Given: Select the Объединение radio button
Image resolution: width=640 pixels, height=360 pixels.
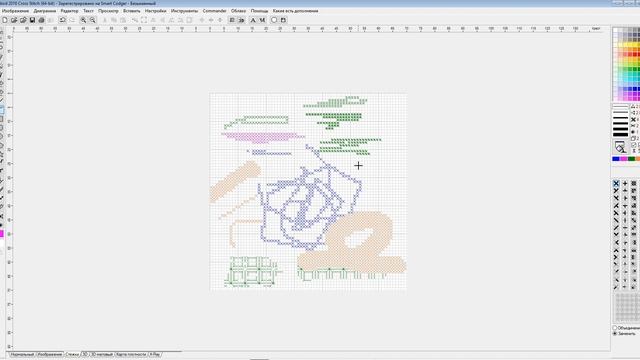Looking at the screenshot, I should tap(615, 328).
